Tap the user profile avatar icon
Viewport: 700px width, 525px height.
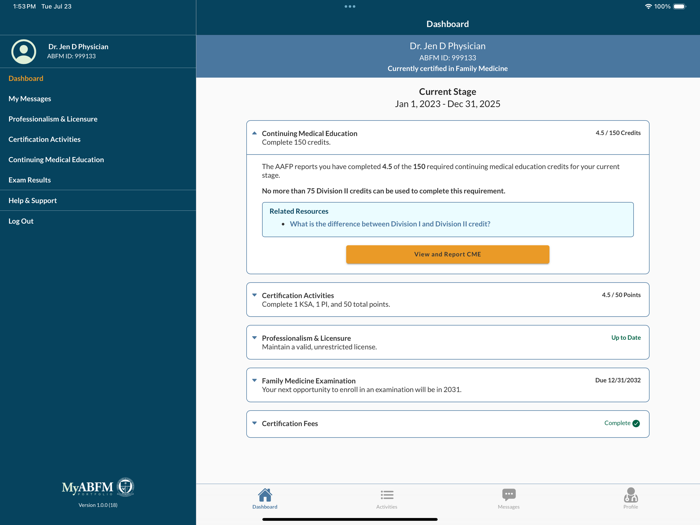[x=24, y=51]
